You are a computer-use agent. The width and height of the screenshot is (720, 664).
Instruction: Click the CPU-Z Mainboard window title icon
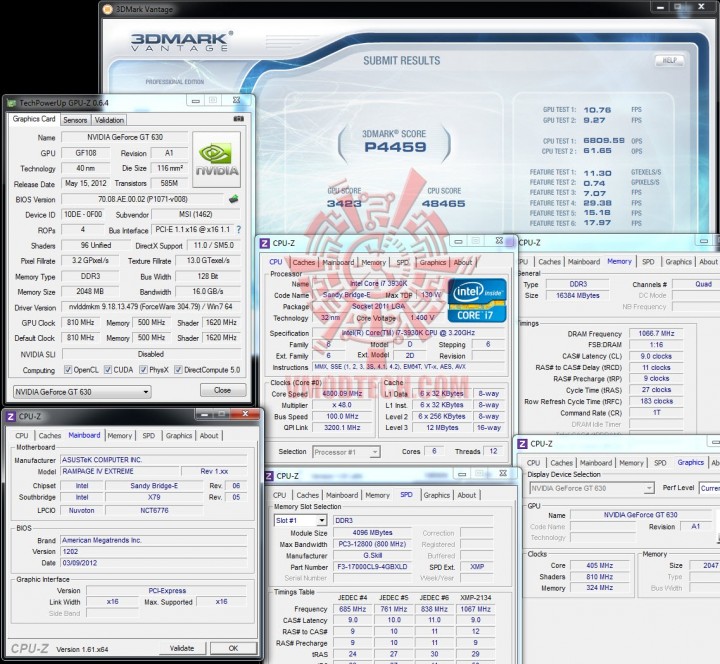(11, 416)
